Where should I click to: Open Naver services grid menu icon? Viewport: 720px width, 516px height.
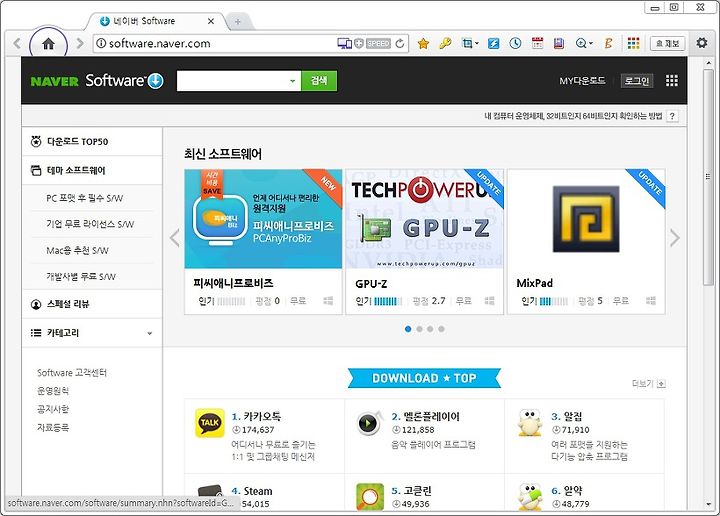[x=671, y=81]
